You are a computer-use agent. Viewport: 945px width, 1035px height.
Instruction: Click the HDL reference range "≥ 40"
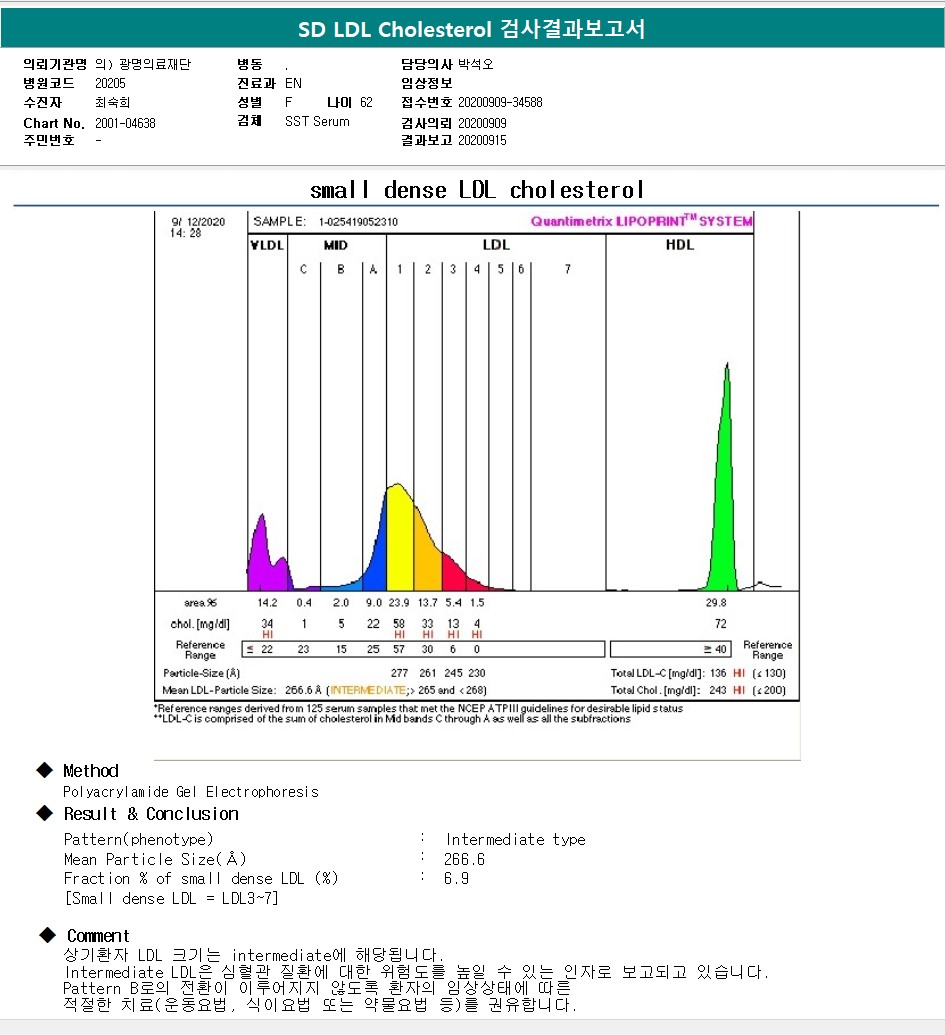715,650
